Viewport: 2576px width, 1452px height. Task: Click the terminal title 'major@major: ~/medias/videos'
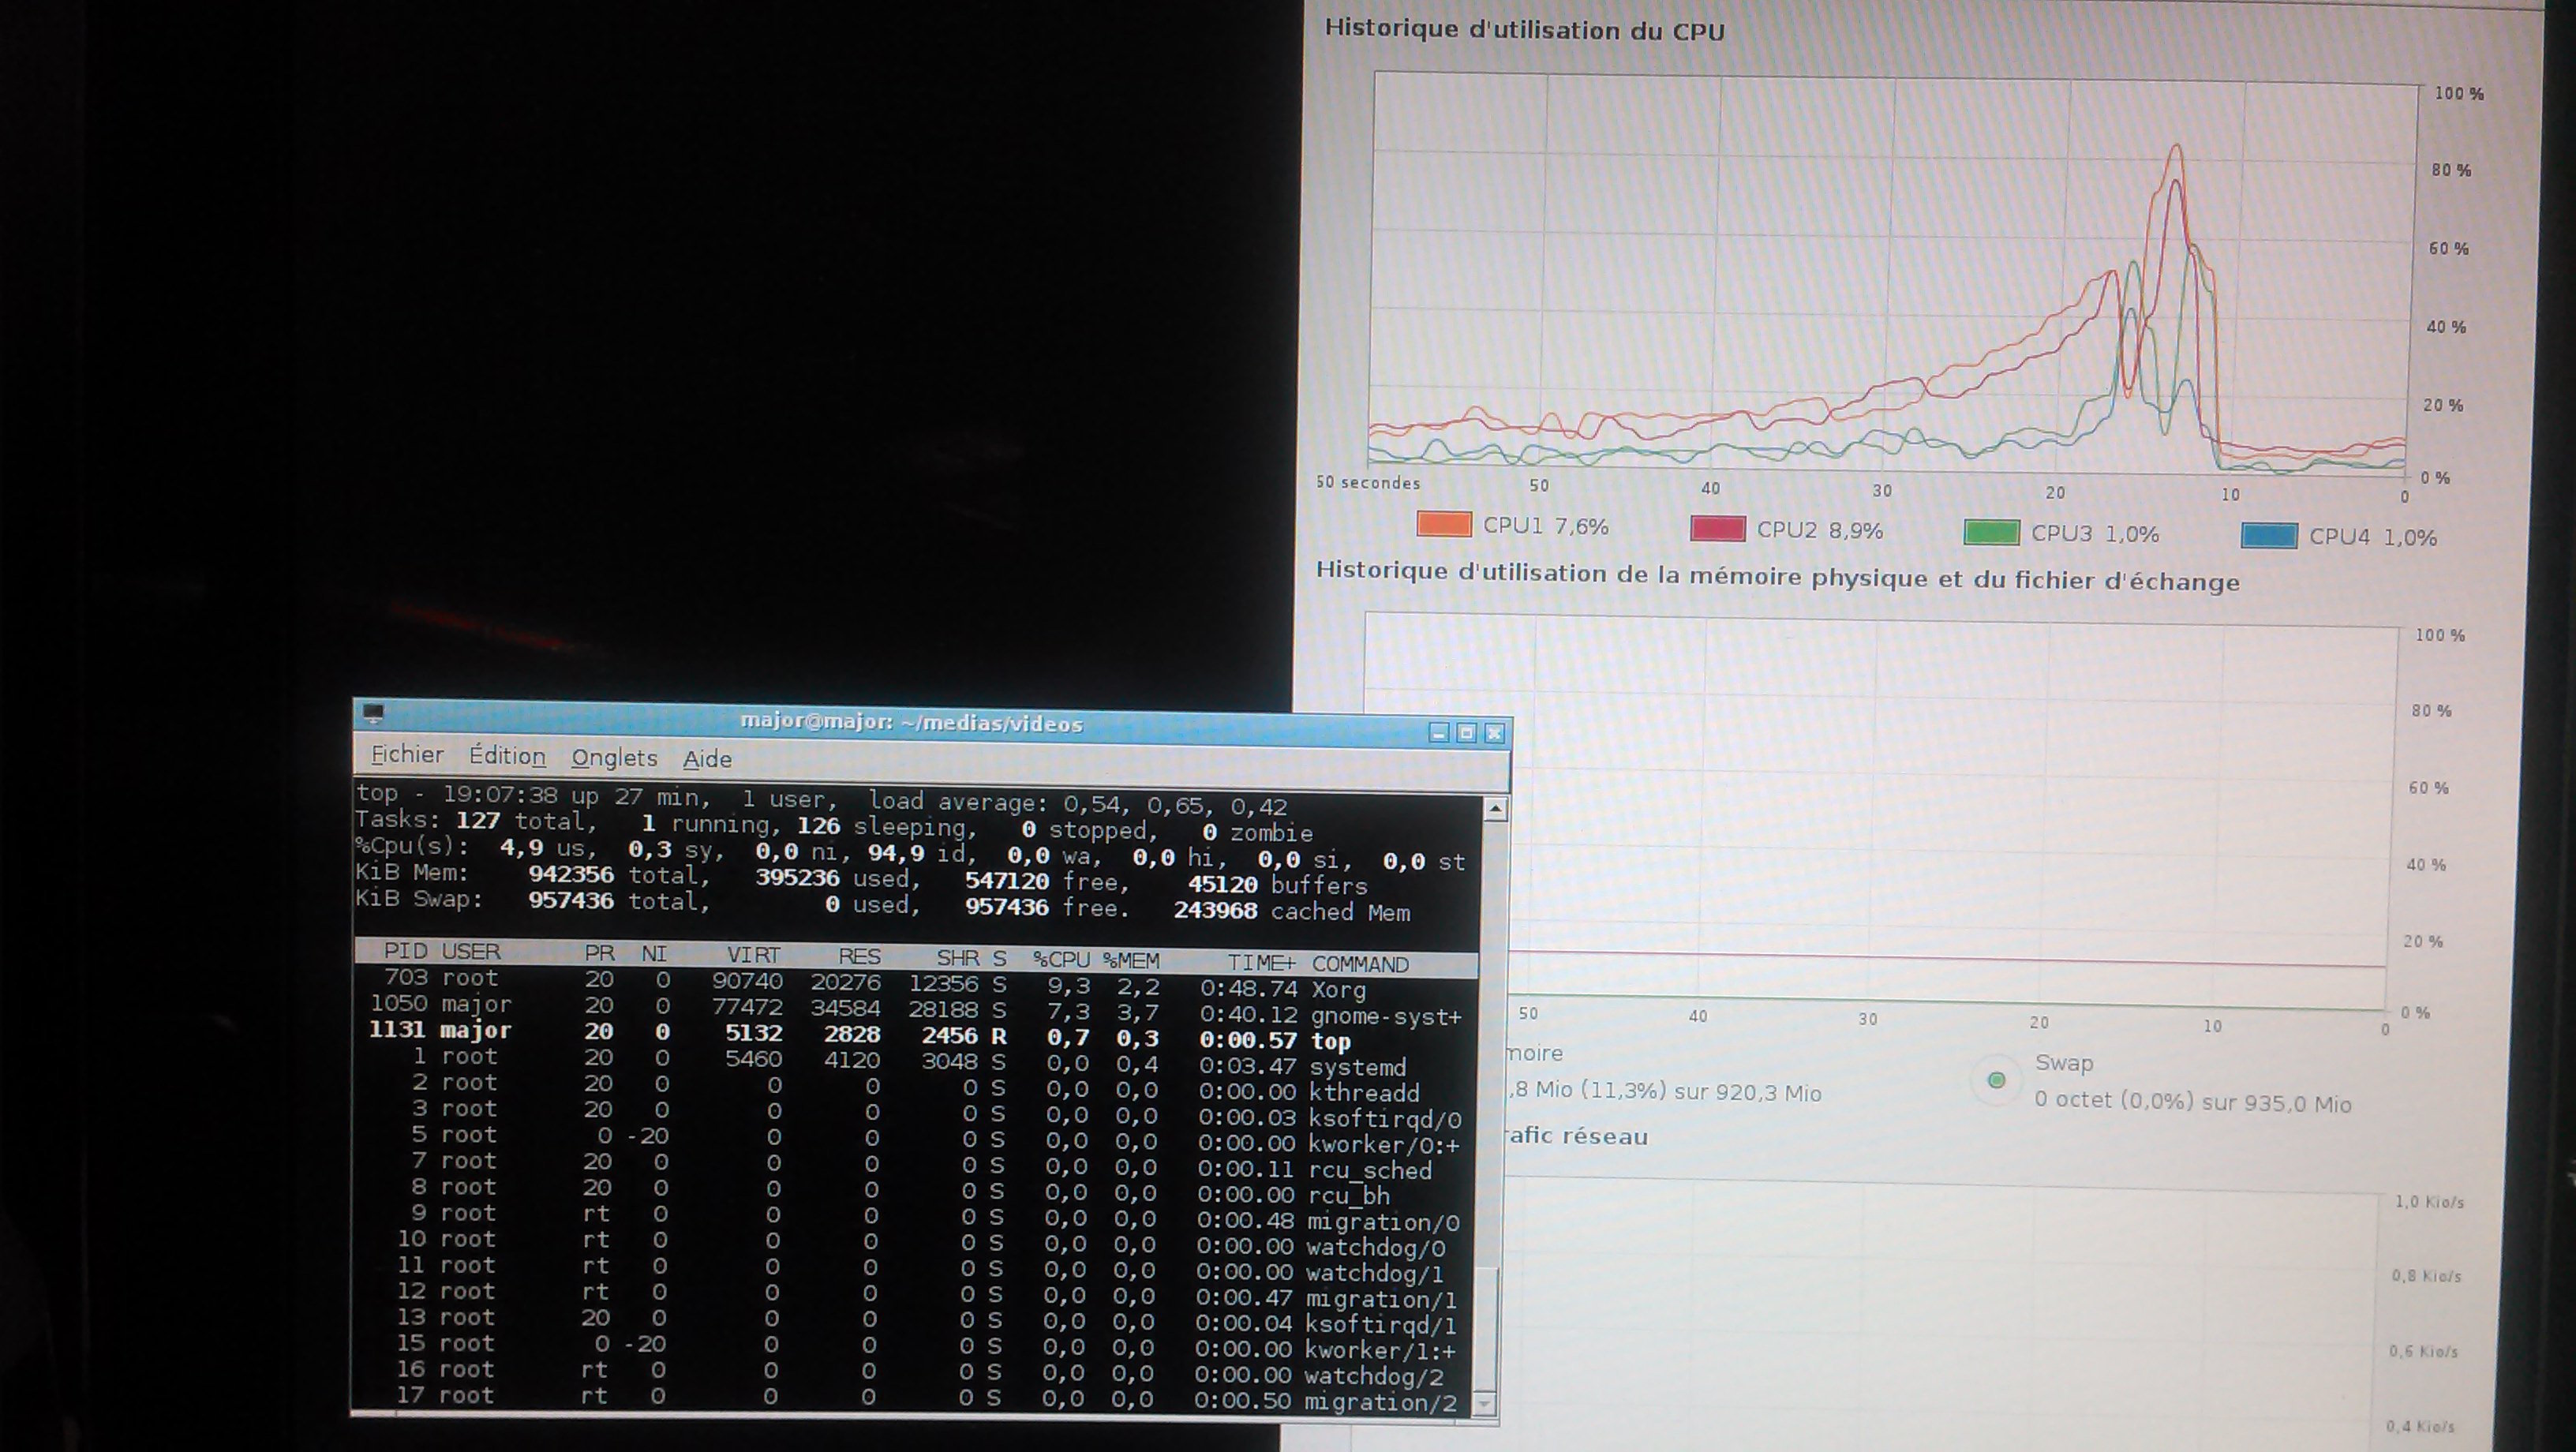point(911,723)
